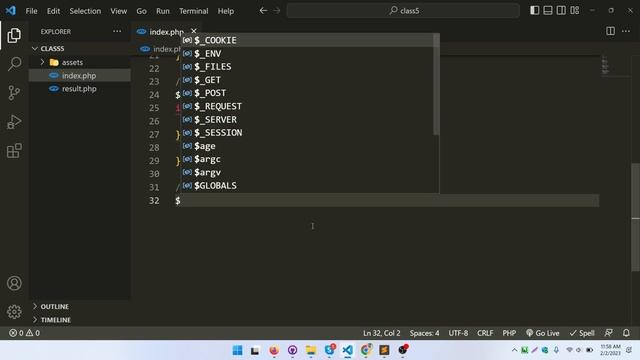
Task: Open the Windows Start button
Action: [x=237, y=350]
